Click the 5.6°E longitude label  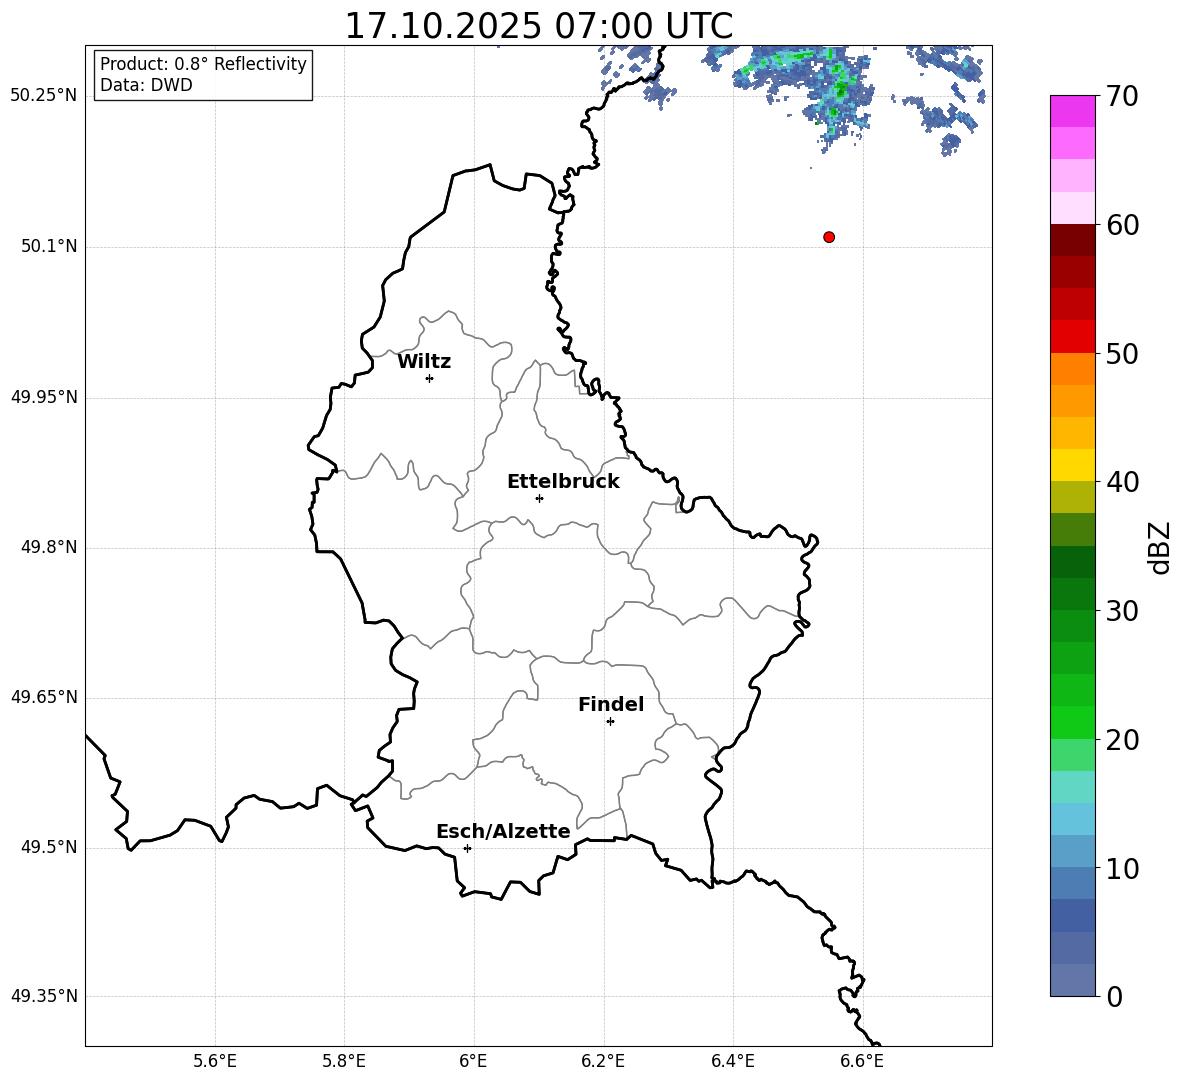[215, 1061]
